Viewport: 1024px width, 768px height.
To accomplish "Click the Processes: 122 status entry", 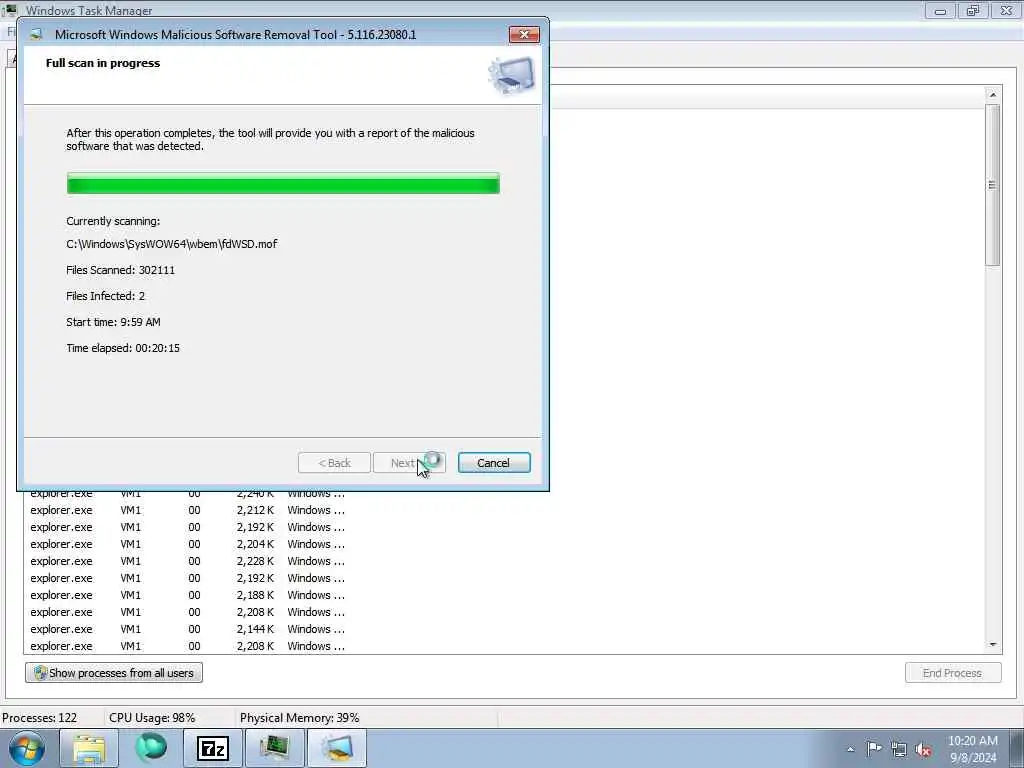I will point(40,718).
